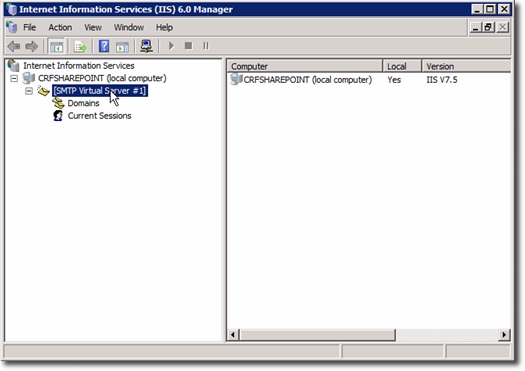Screen dimensions: 525x371
Task: Select CRFSHAREPOINT row in the right pane
Action: tap(308, 80)
